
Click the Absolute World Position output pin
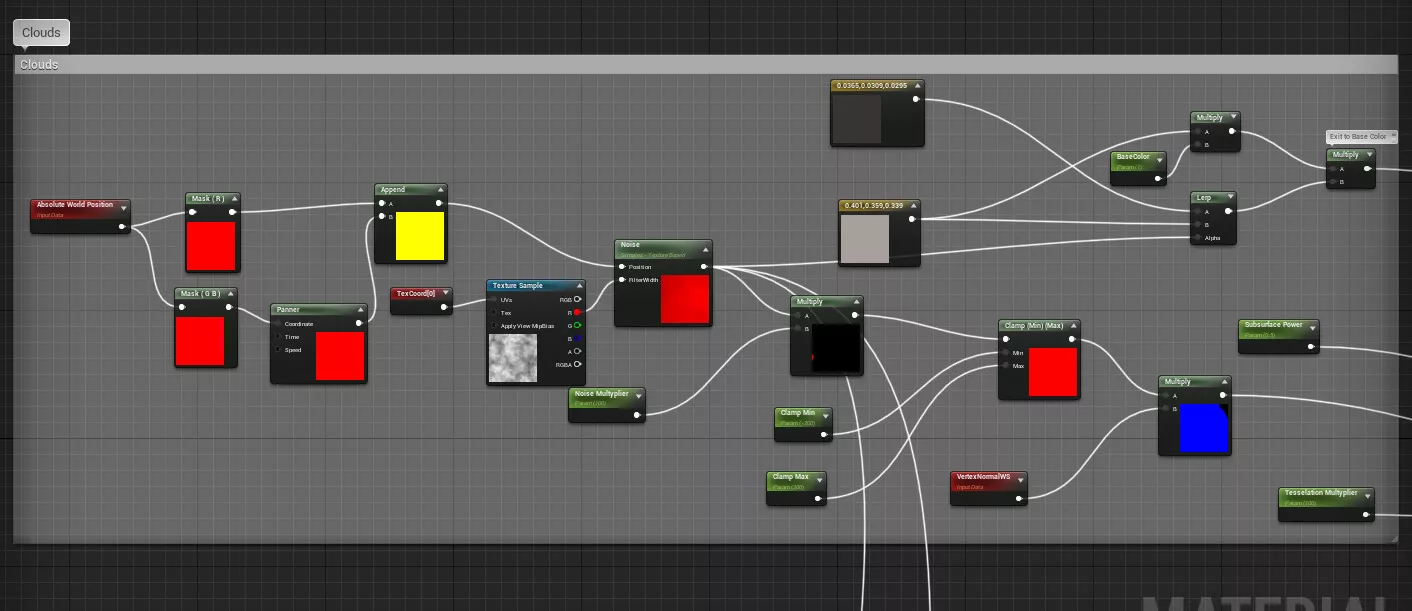122,226
